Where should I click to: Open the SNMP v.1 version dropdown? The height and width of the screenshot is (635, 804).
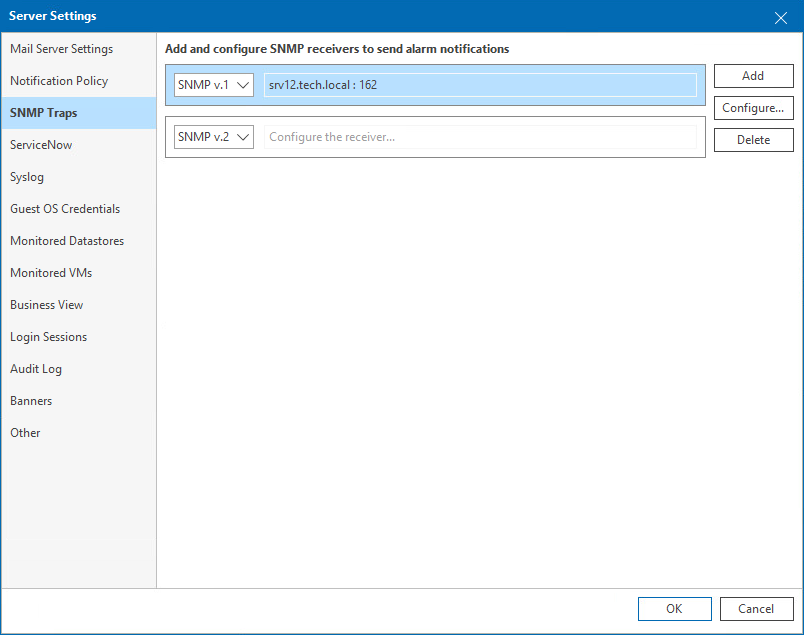point(243,85)
